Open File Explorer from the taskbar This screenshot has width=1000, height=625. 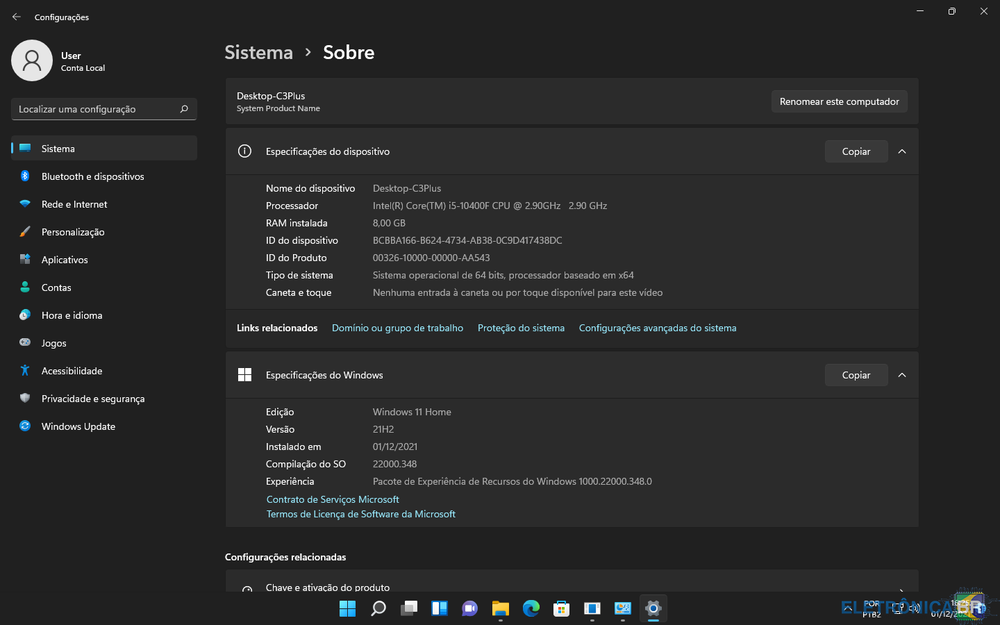500,608
